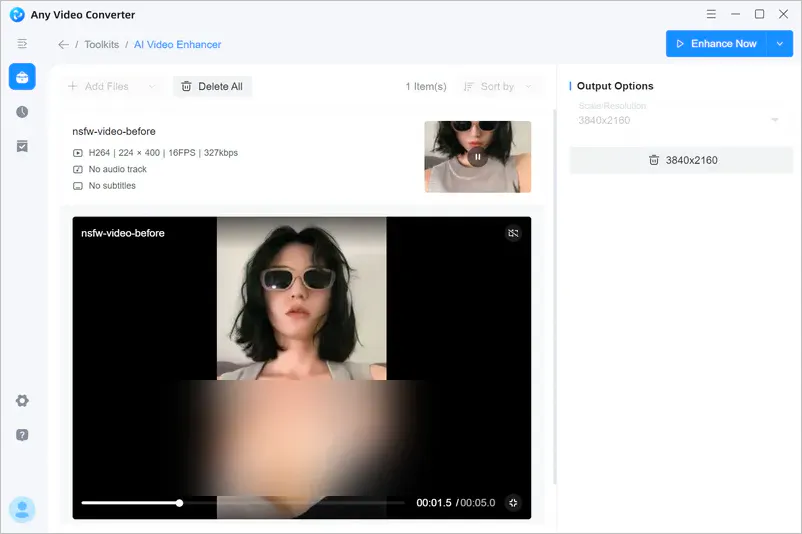
Task: Click Delete All button
Action: pyautogui.click(x=212, y=86)
